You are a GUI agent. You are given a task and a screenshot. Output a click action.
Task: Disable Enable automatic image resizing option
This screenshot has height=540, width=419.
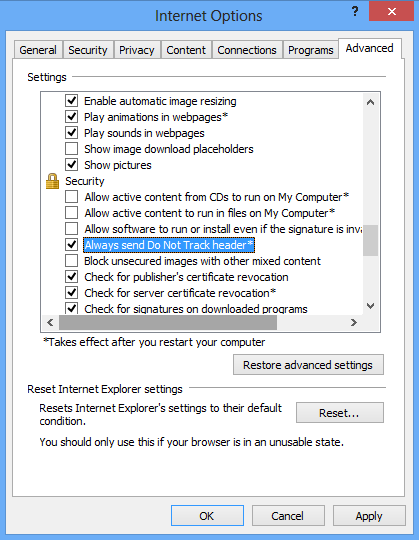(x=72, y=101)
